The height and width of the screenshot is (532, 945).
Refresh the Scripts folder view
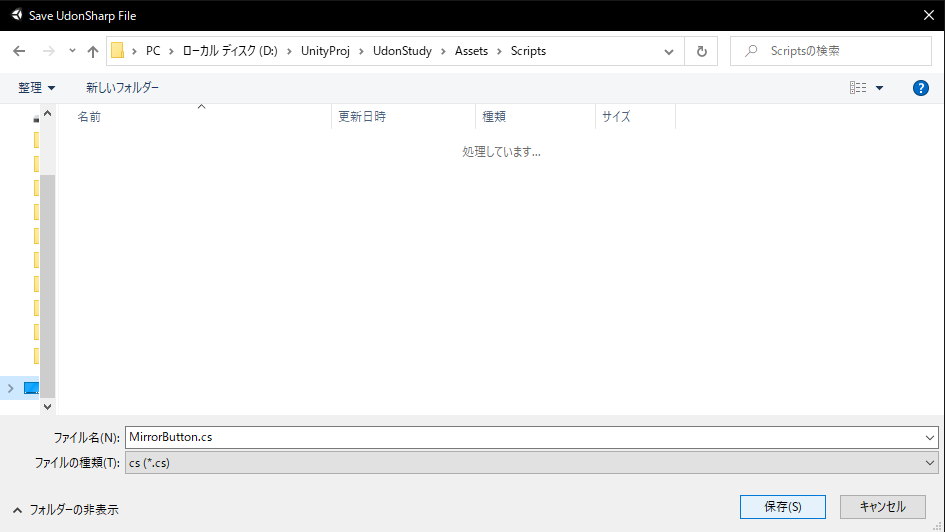(702, 52)
